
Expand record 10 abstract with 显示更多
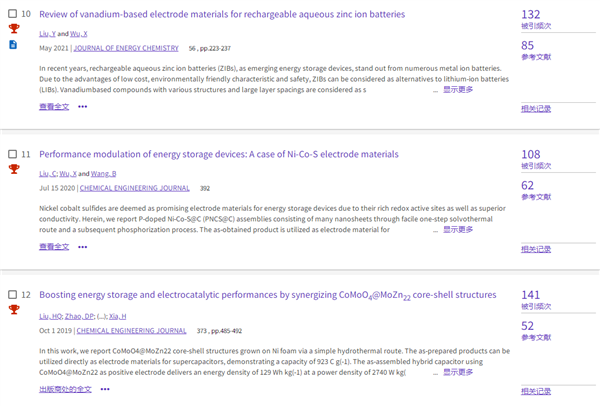point(458,90)
